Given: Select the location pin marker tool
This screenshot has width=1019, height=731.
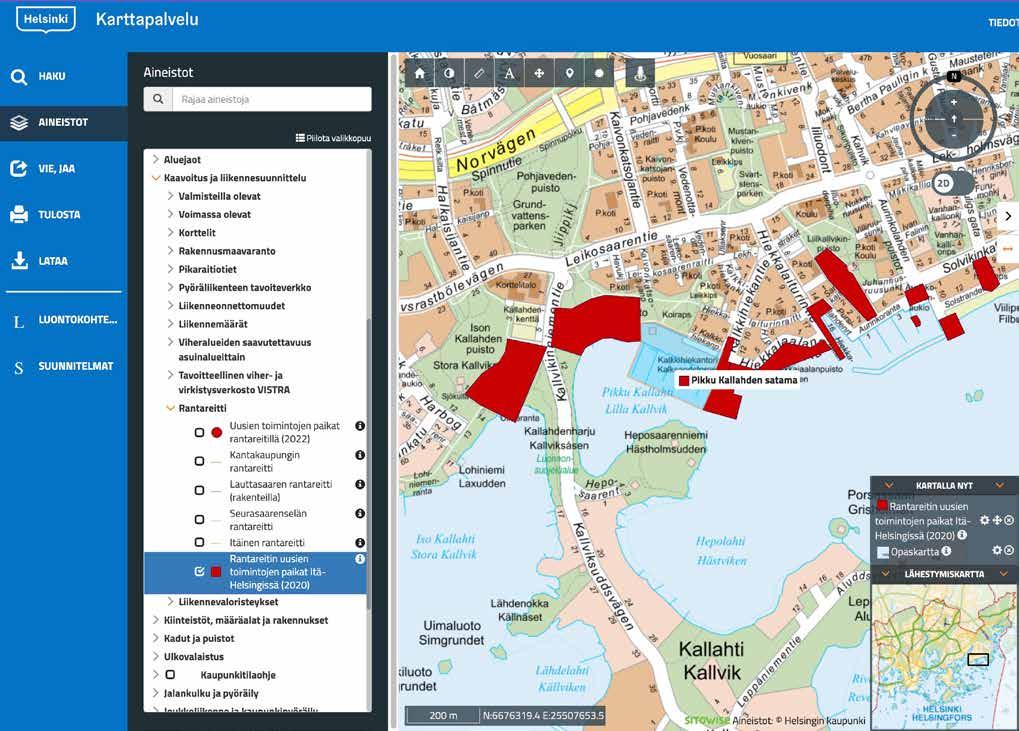Looking at the screenshot, I should coord(569,73).
